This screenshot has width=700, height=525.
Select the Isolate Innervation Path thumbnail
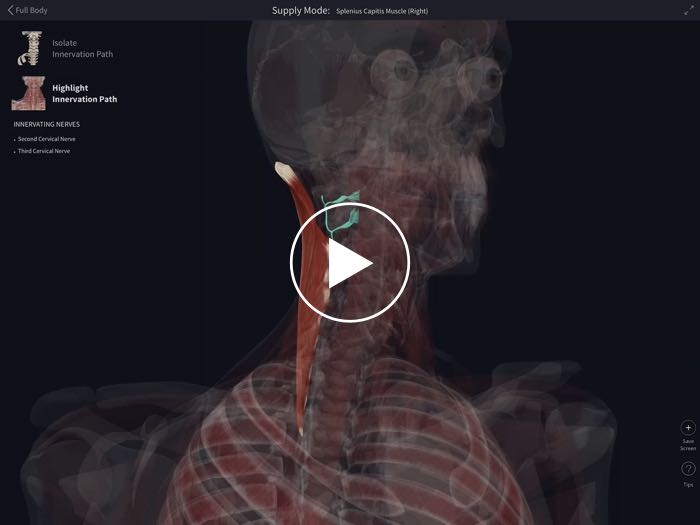coord(29,48)
